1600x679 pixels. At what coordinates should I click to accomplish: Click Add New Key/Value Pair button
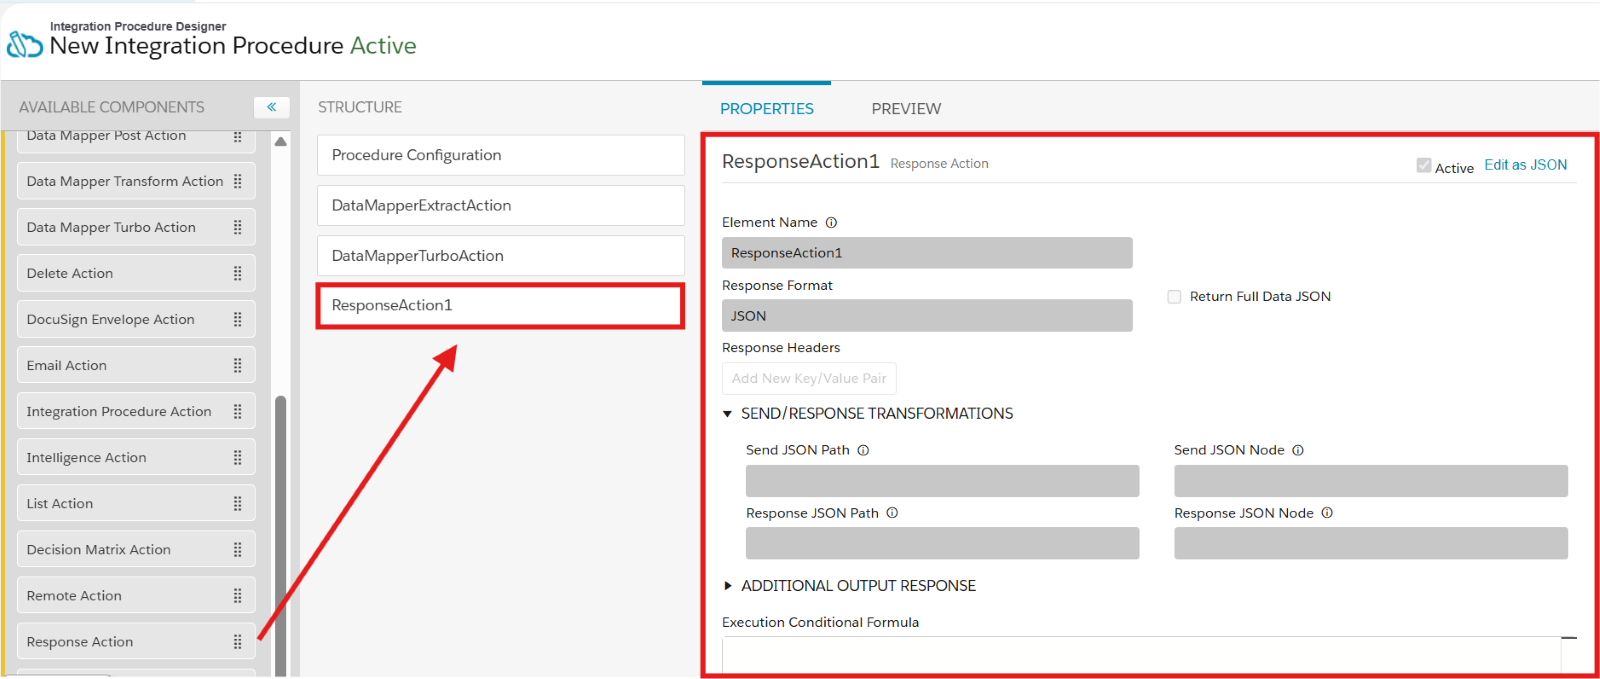[809, 379]
